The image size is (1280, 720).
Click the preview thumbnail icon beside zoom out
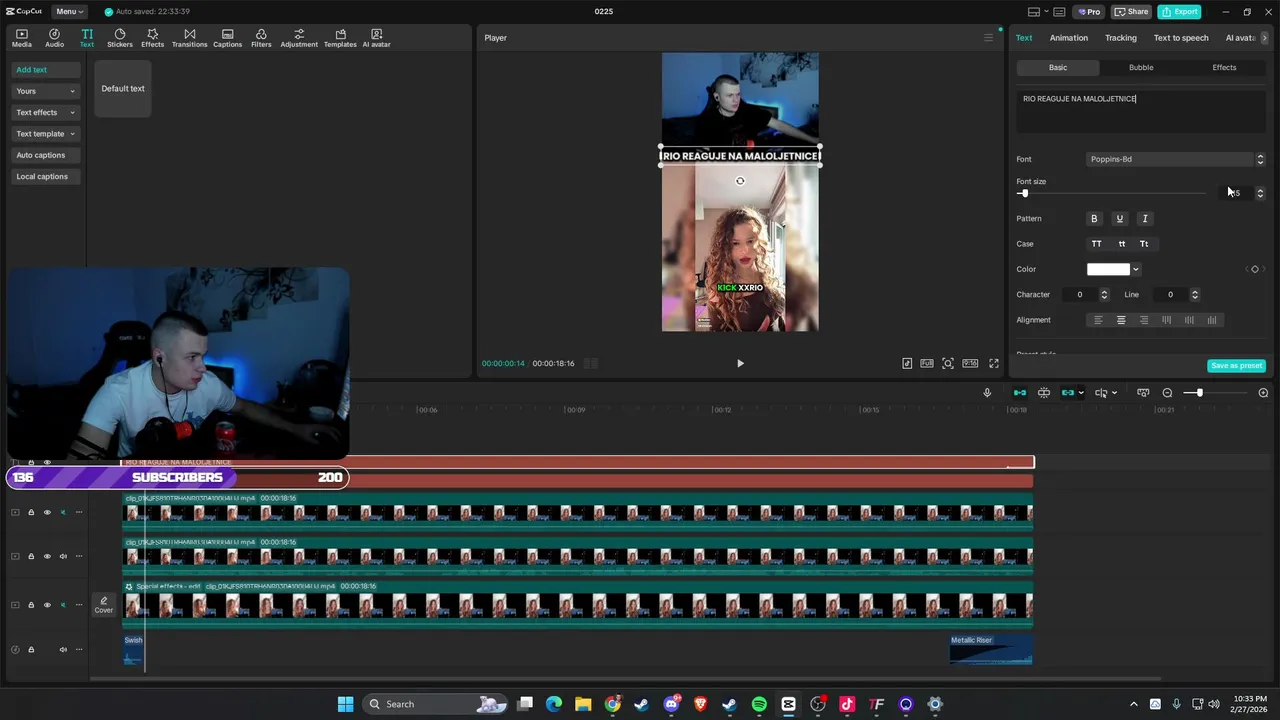1143,393
